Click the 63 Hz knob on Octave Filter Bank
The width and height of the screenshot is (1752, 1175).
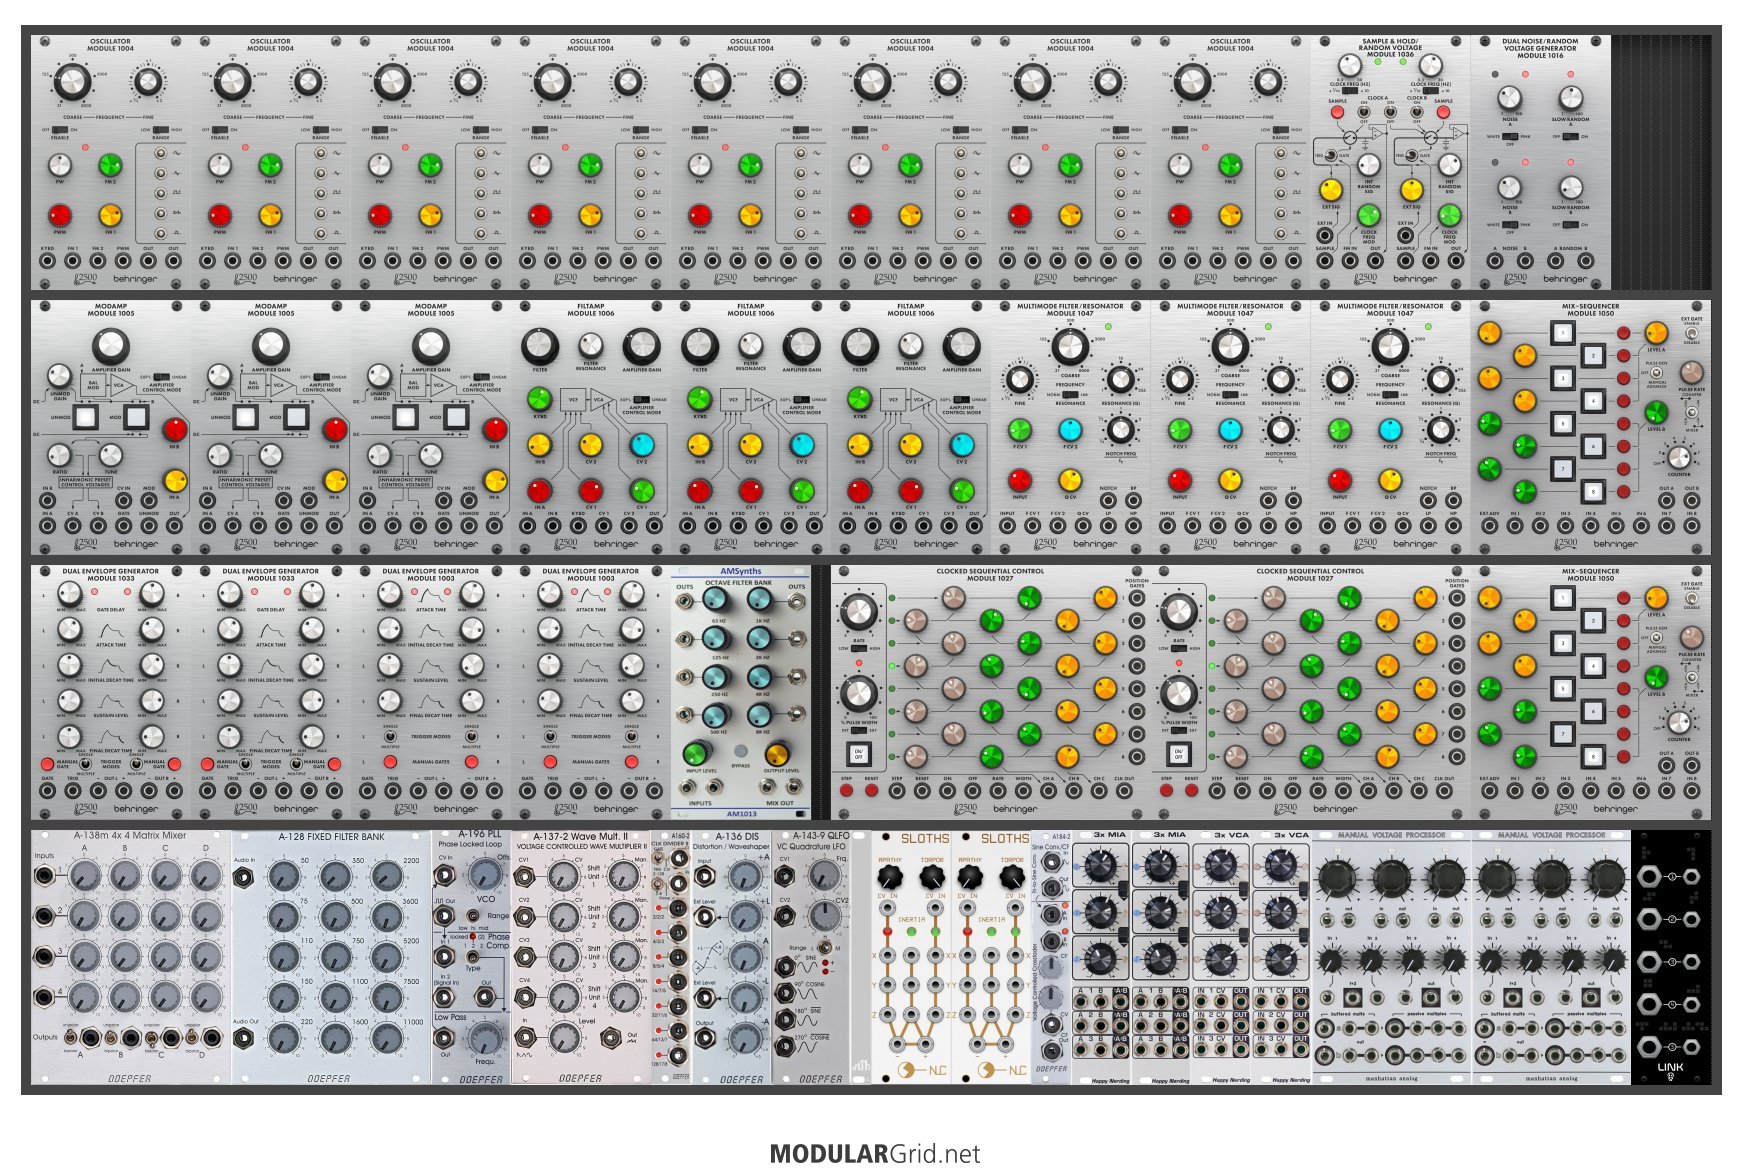click(716, 600)
